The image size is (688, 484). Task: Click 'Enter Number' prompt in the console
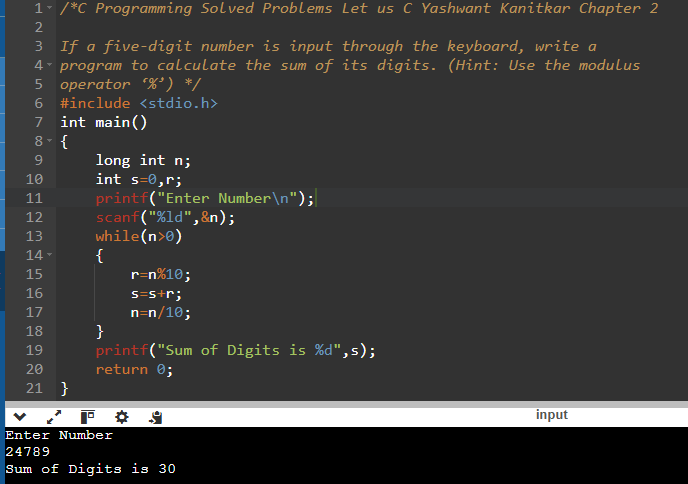(x=59, y=435)
